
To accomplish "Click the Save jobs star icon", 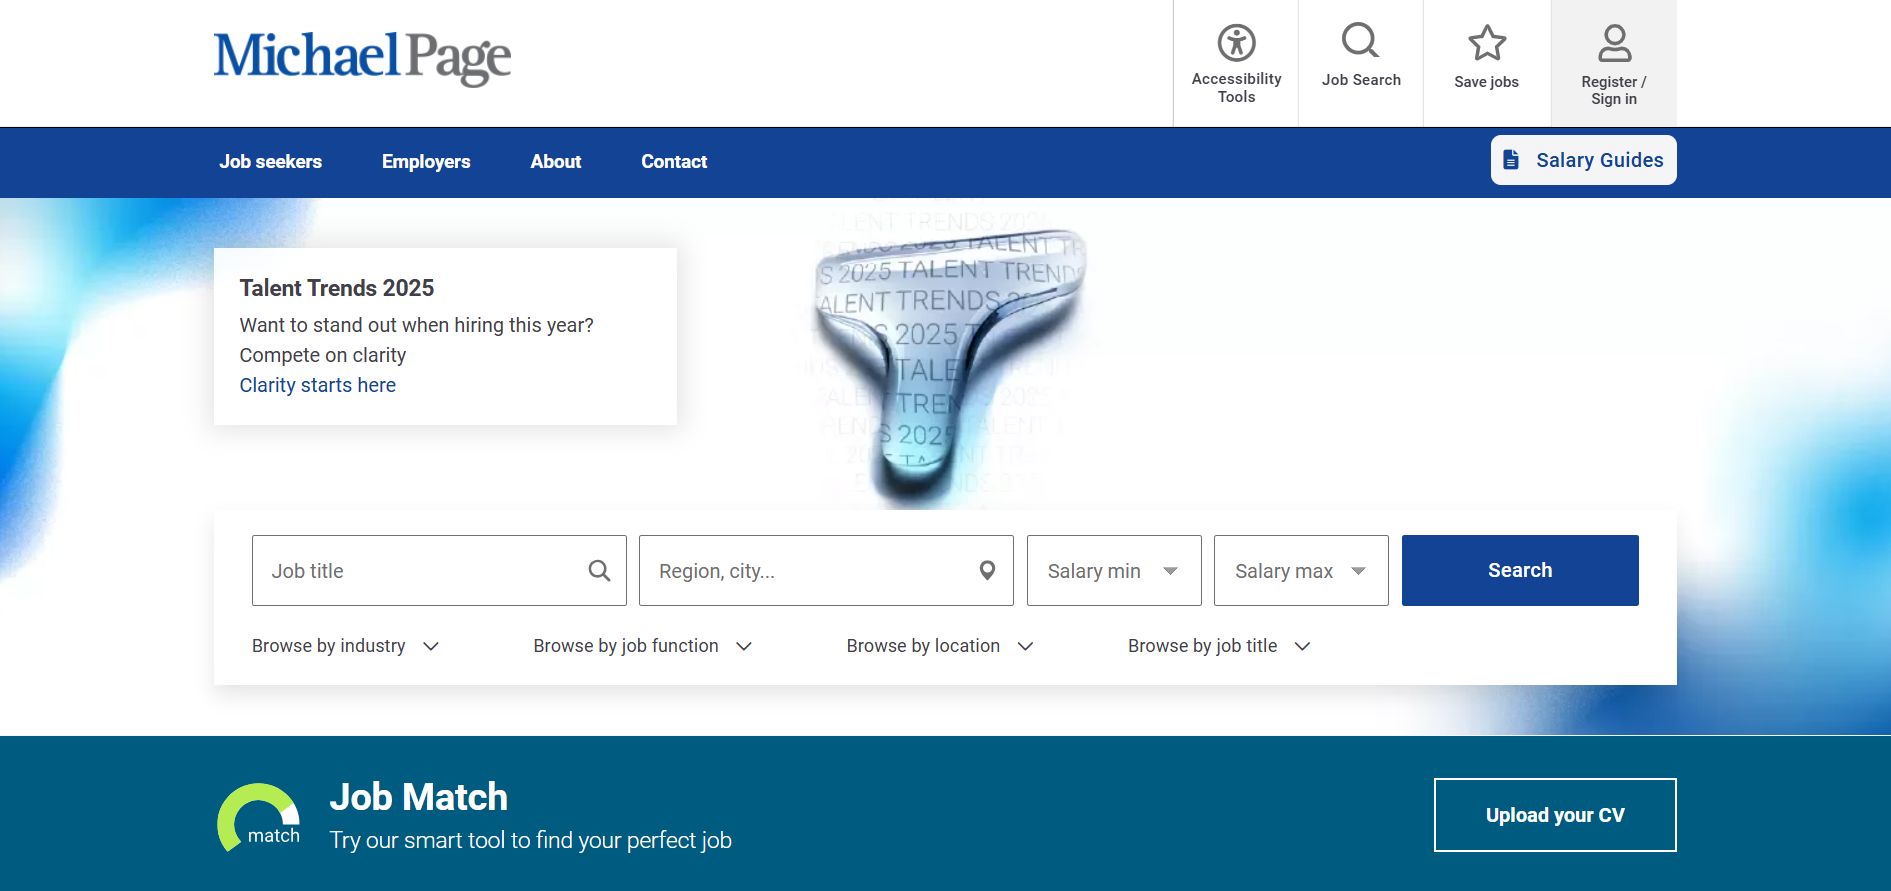I will coord(1486,43).
